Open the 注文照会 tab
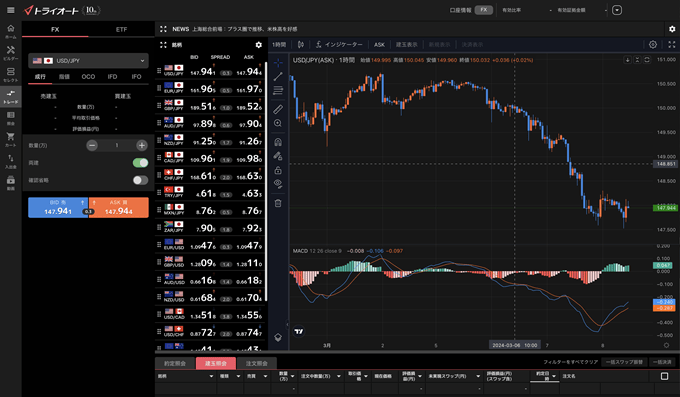This screenshot has height=397, width=680. coord(257,363)
